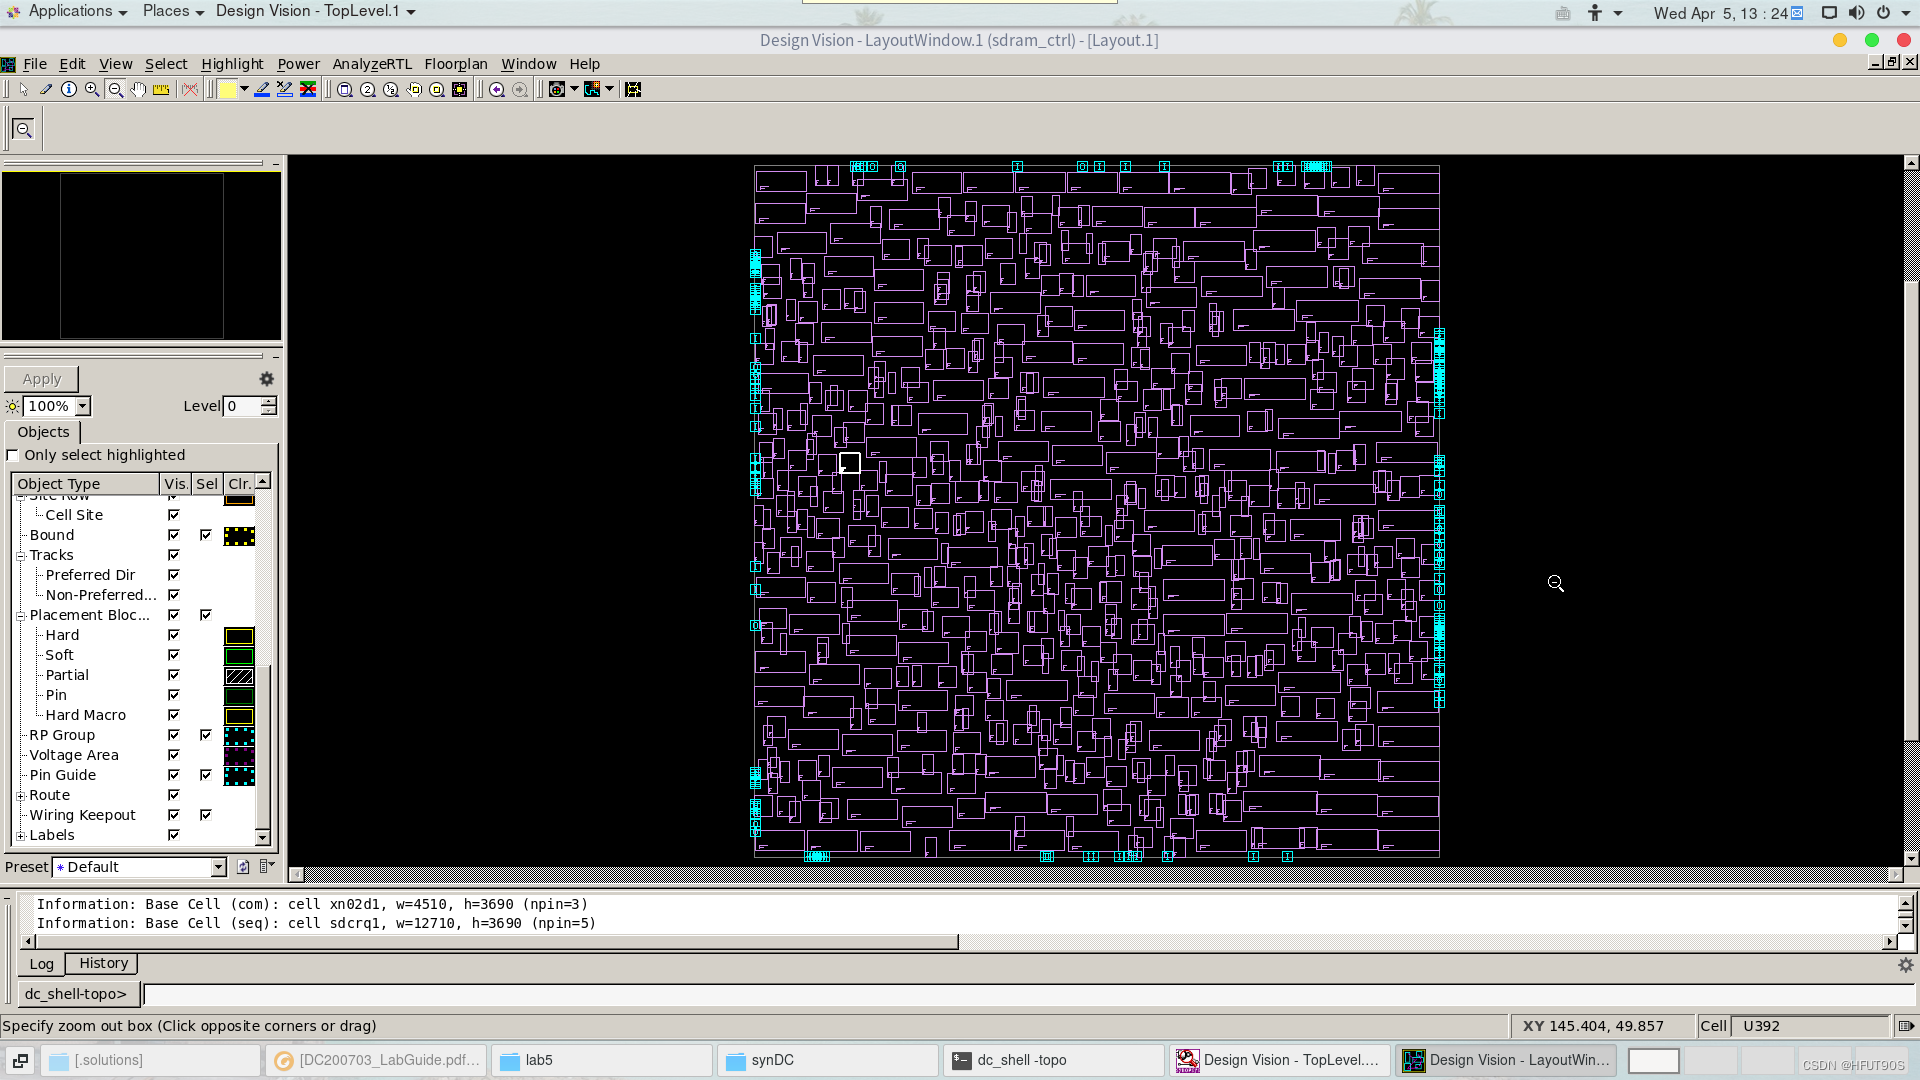Click the previous view back-arrow icon
This screenshot has width=1920, height=1080.
497,90
